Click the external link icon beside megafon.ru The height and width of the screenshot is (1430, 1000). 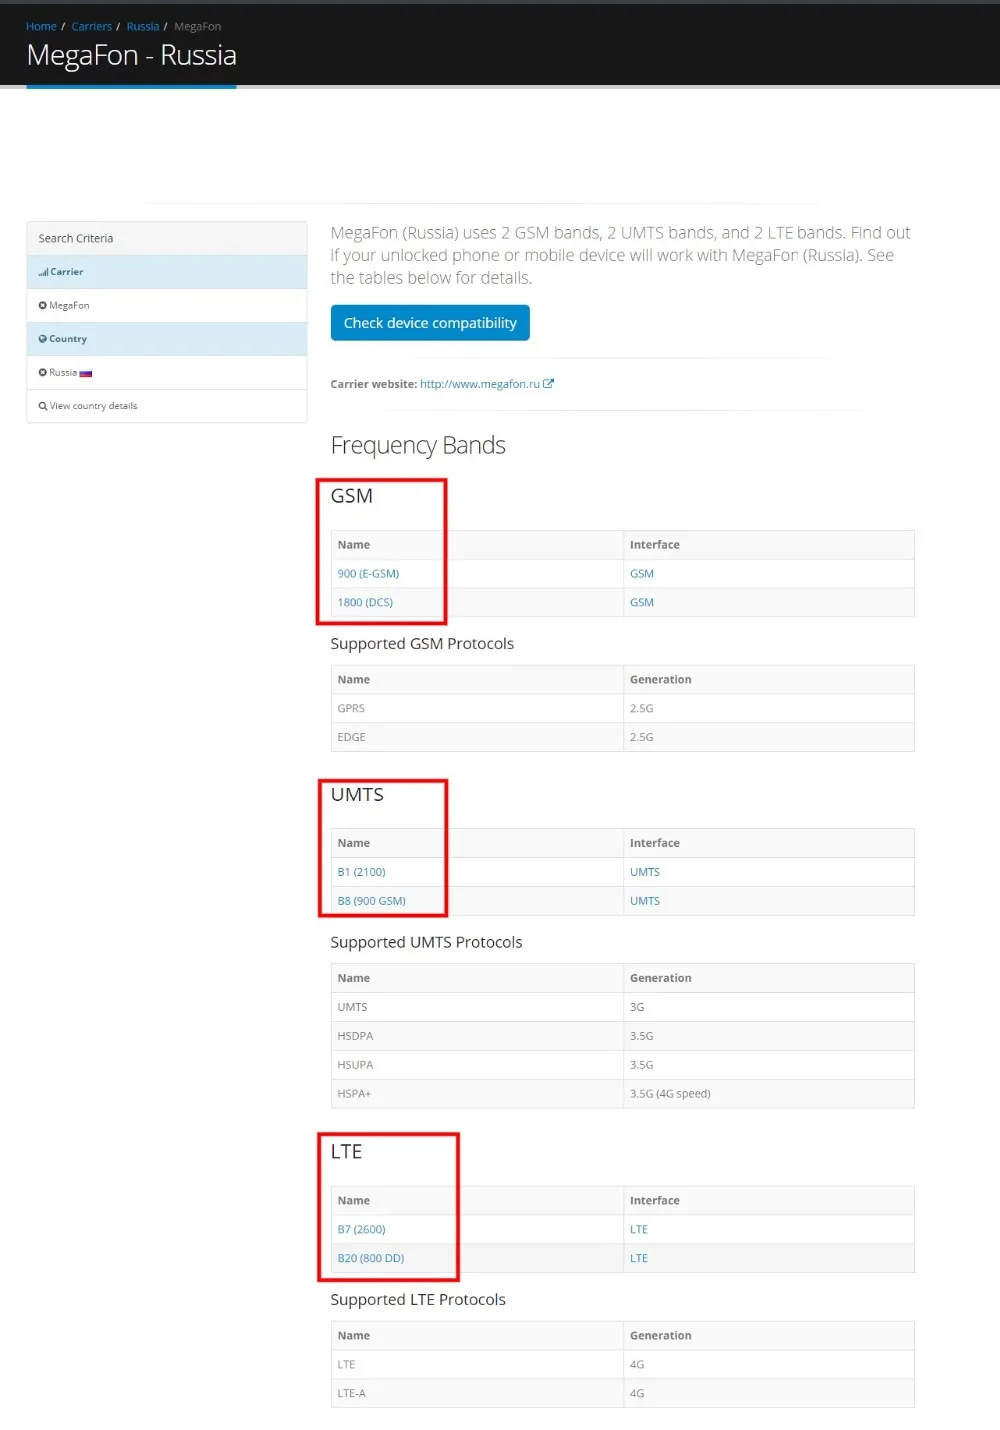[x=548, y=384]
